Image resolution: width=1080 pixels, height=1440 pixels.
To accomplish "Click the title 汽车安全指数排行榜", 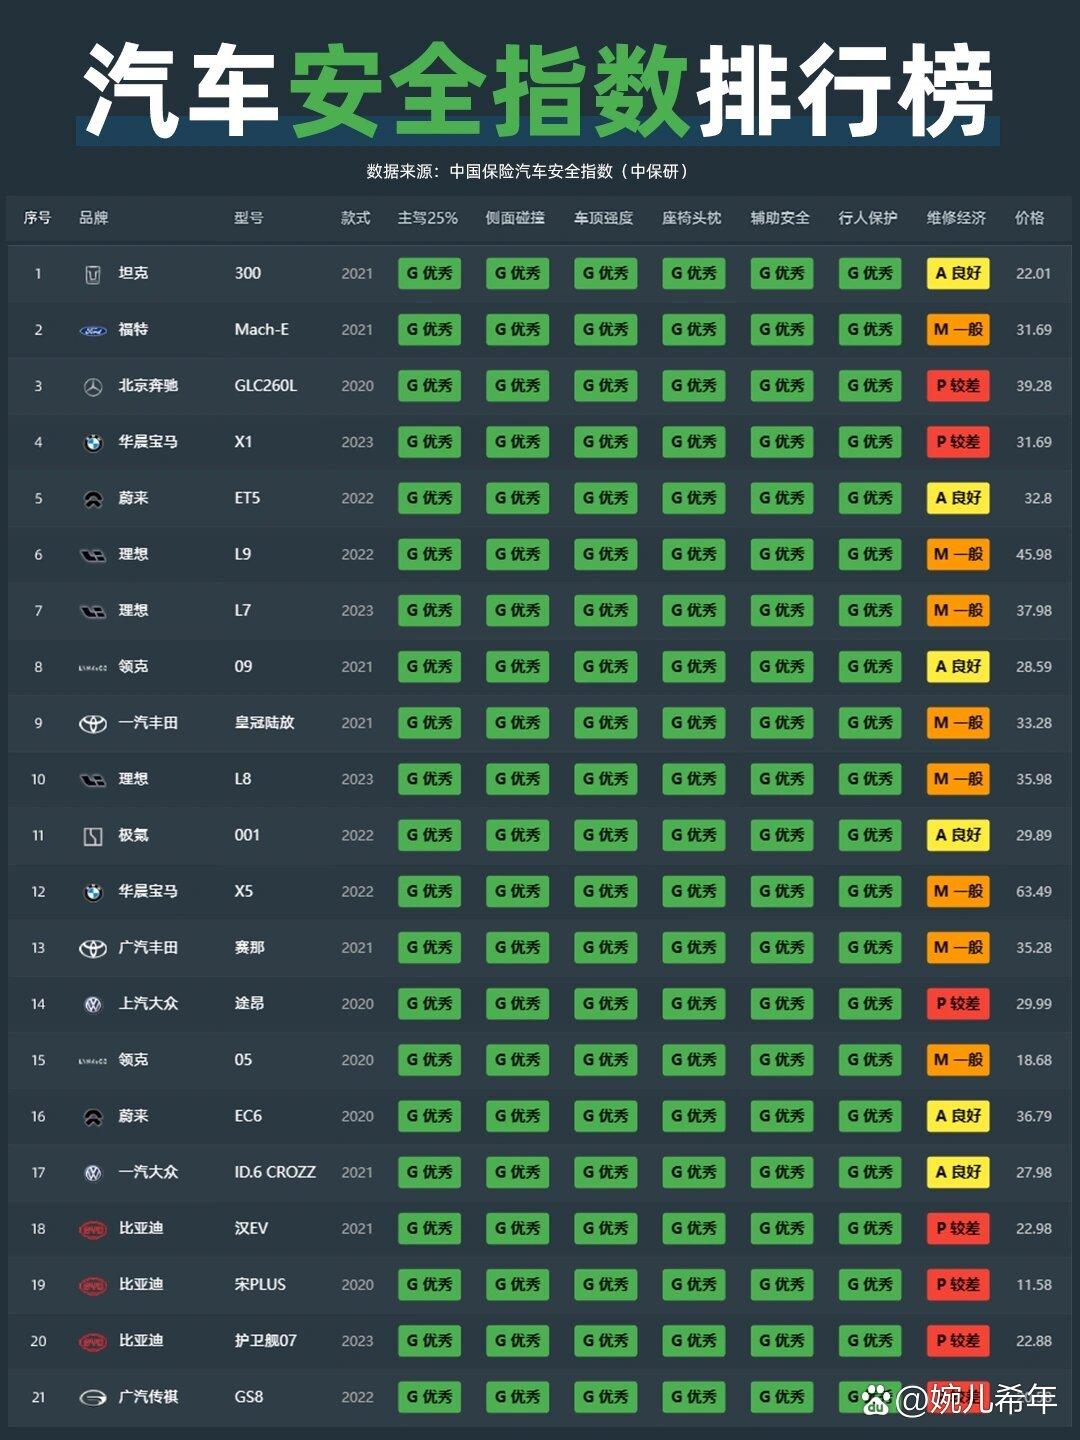I will click(538, 90).
